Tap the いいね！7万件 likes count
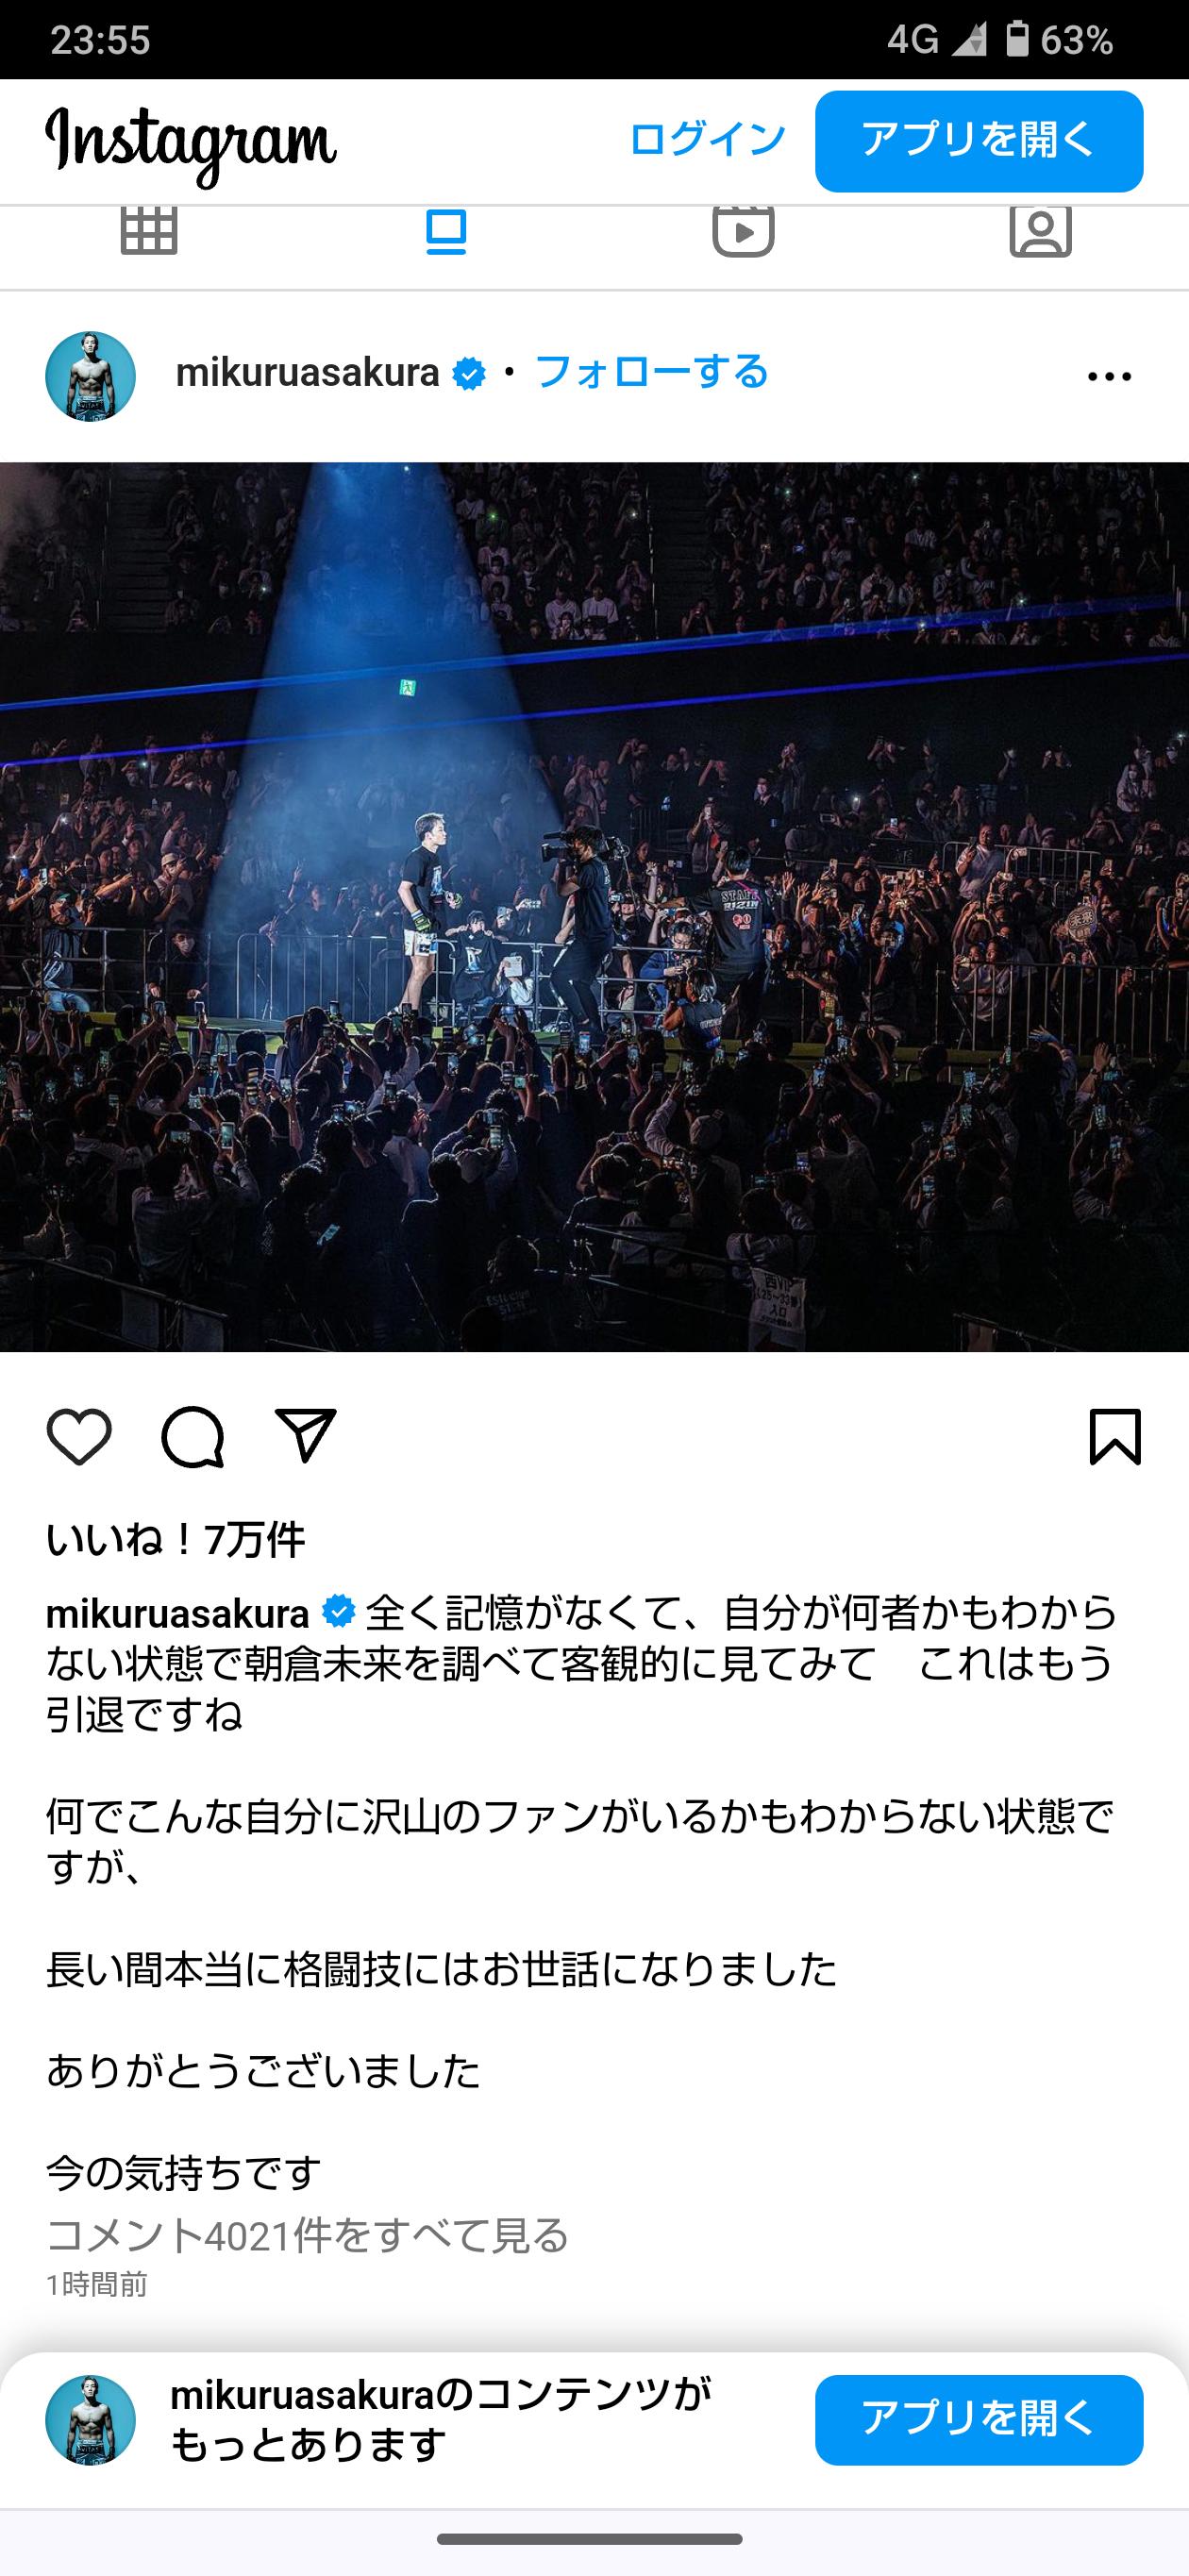The height and width of the screenshot is (2576, 1189). tap(175, 1539)
